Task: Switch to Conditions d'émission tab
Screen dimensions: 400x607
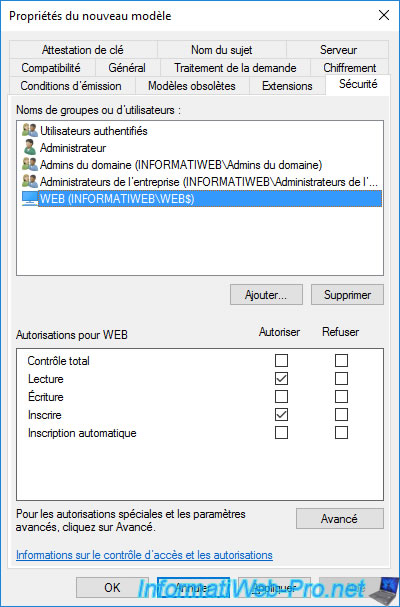Action: [71, 86]
